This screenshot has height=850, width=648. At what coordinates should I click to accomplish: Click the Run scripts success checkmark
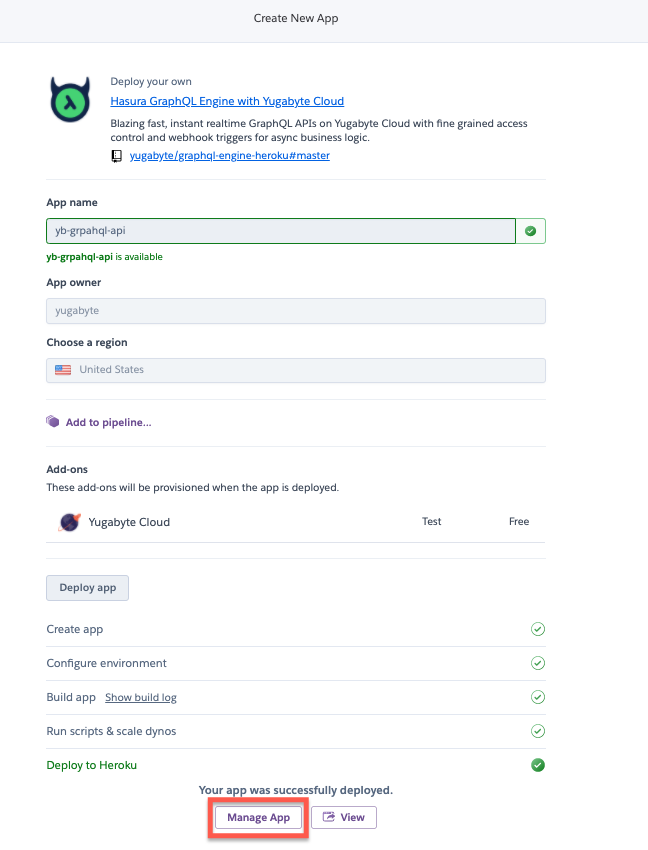[537, 731]
